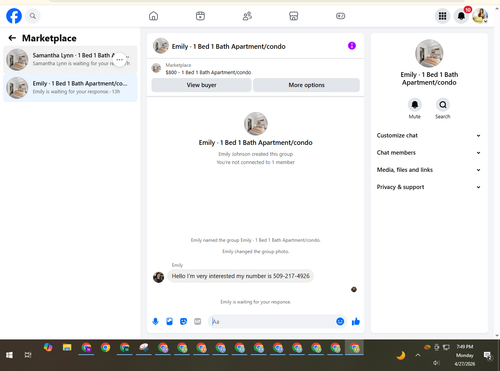Open the Samantha Lynn conversation
The height and width of the screenshot is (371, 500).
70,59
